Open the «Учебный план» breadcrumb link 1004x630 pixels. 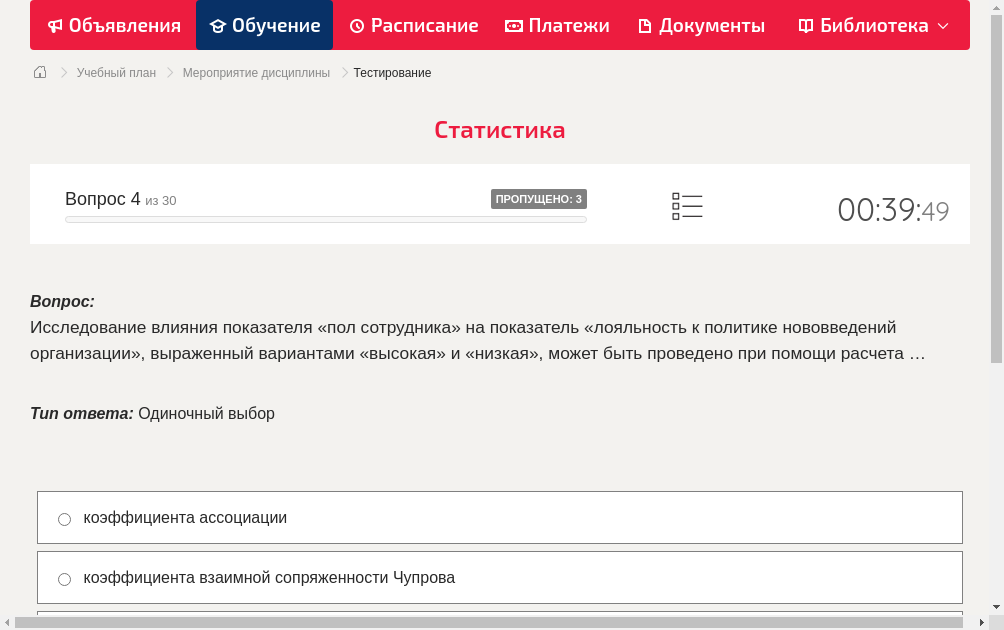115,72
